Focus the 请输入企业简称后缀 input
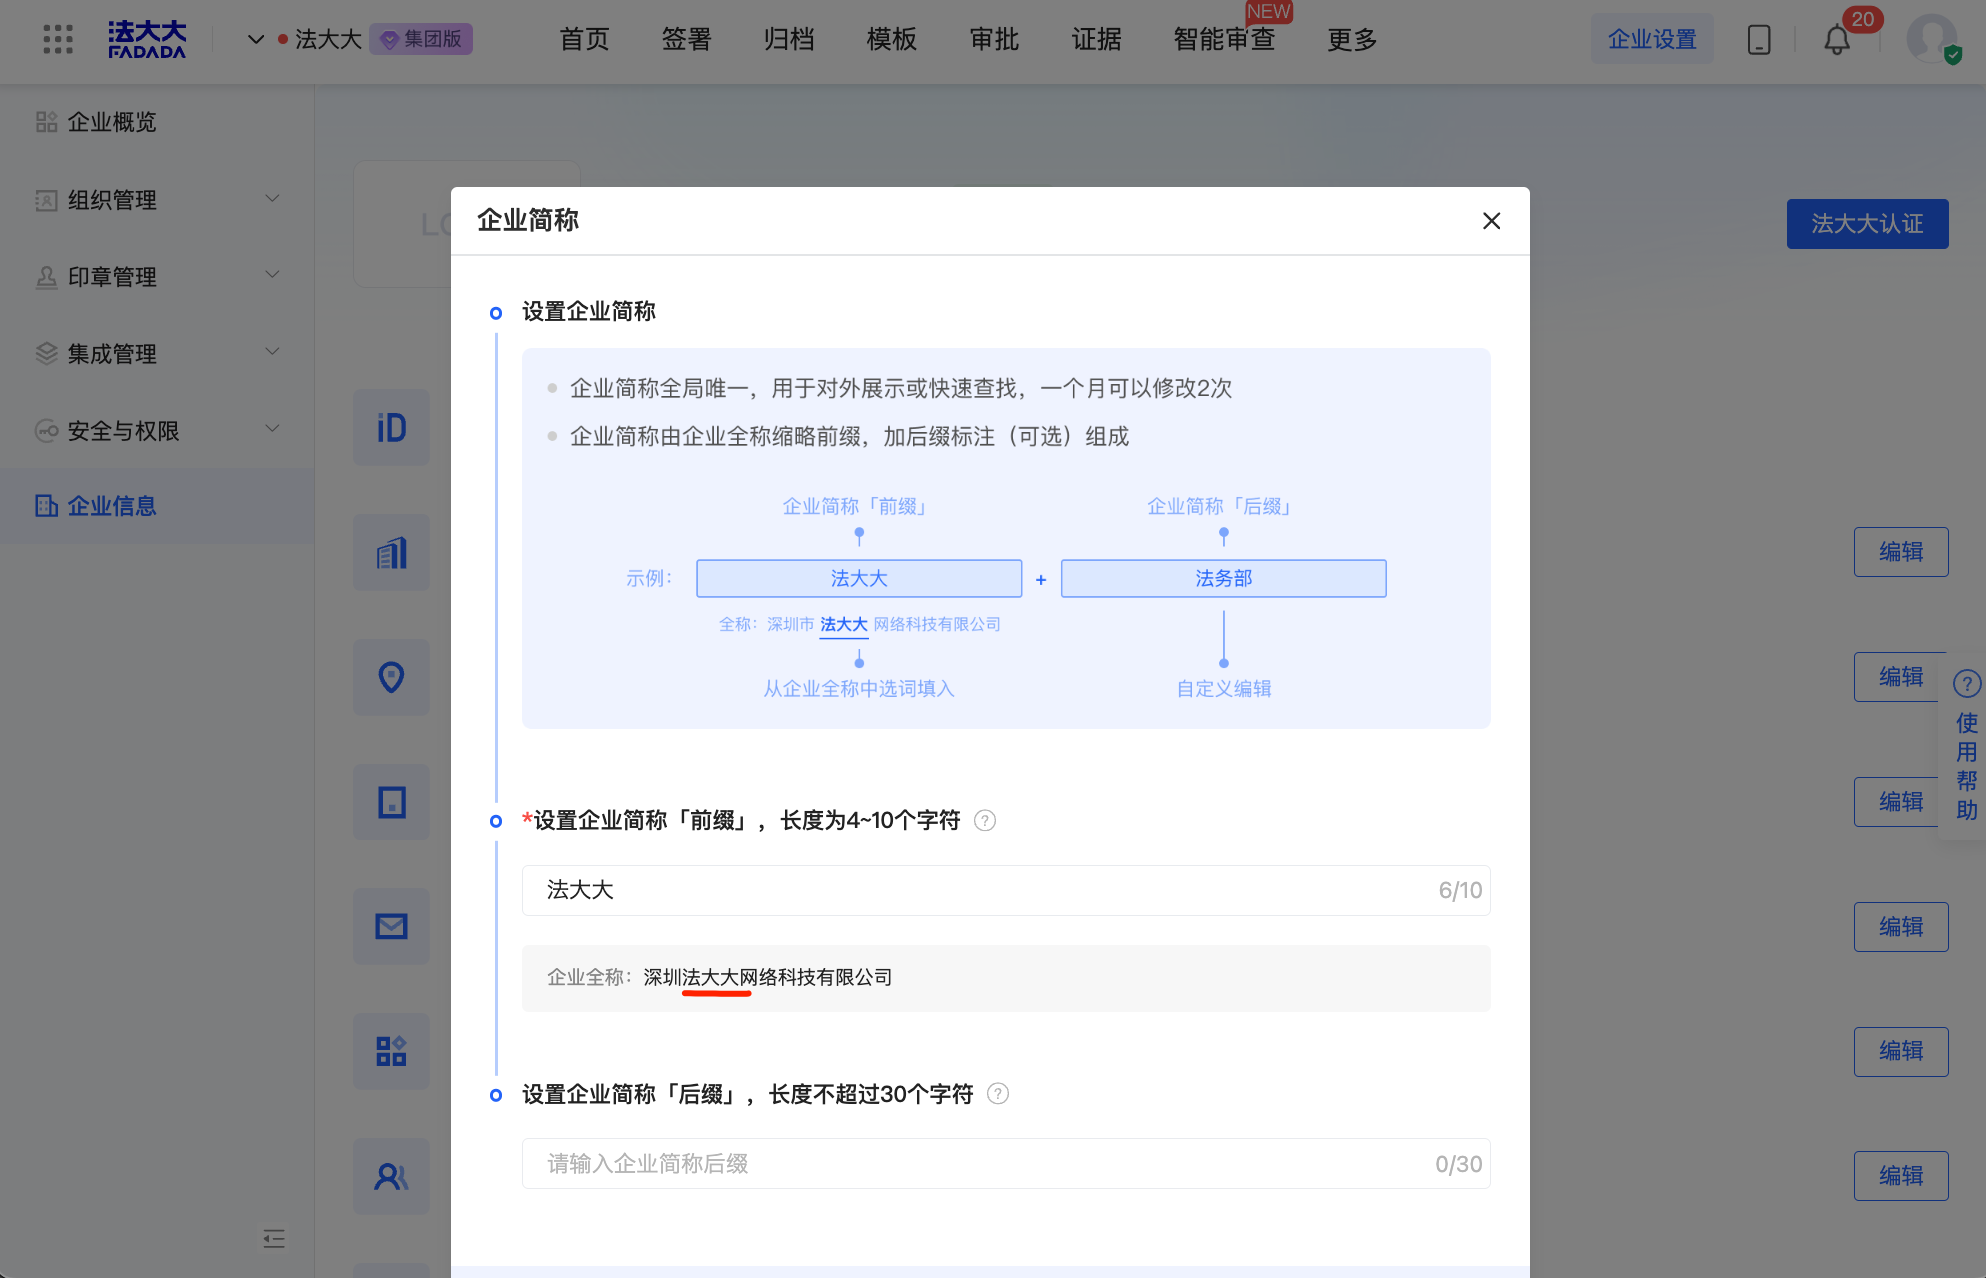Viewport: 1986px width, 1278px height. tap(1005, 1164)
